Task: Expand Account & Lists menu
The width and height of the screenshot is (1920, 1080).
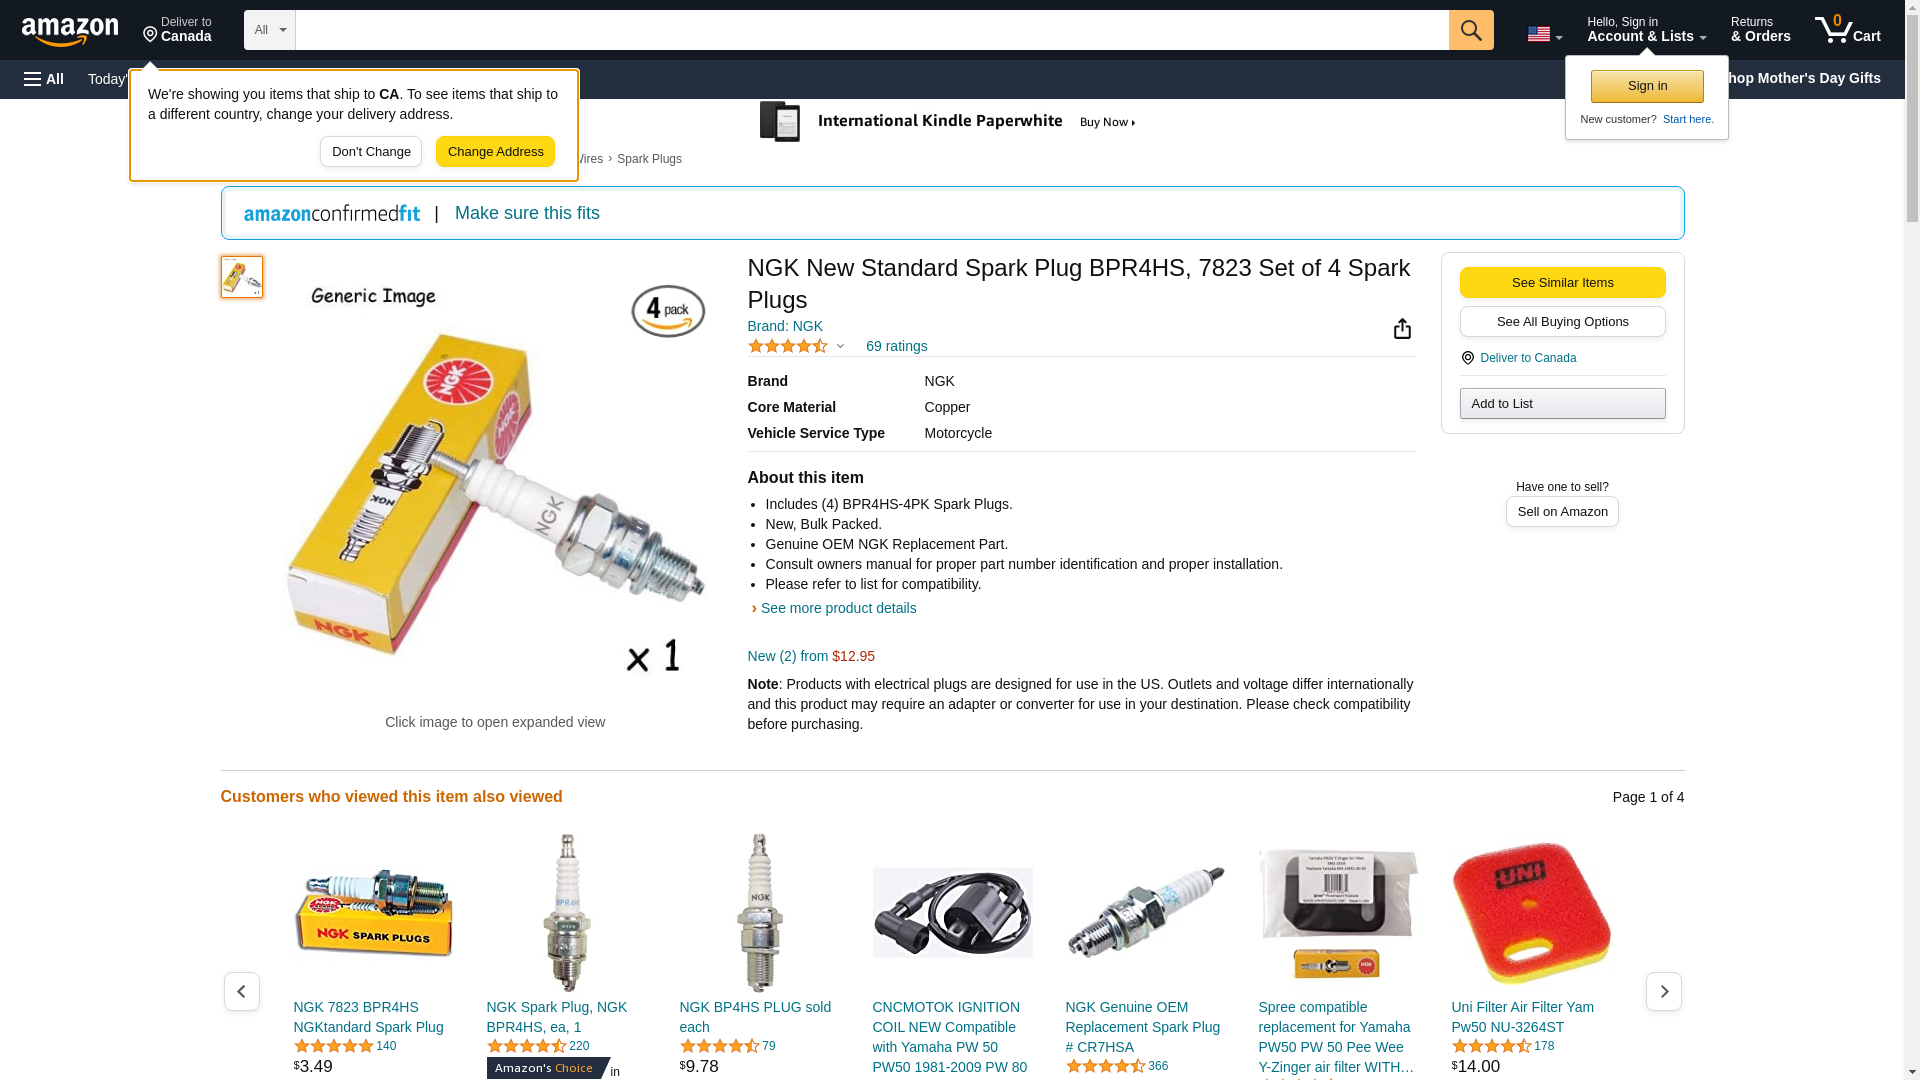Action: [1646, 30]
